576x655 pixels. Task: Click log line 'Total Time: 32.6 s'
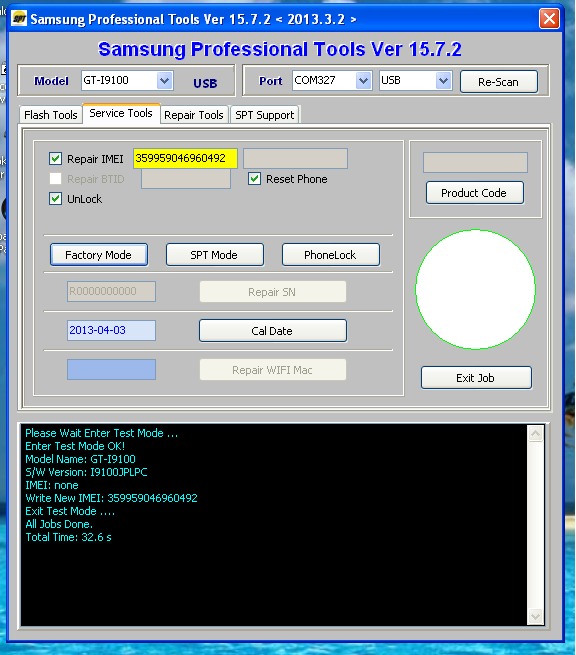click(x=69, y=537)
